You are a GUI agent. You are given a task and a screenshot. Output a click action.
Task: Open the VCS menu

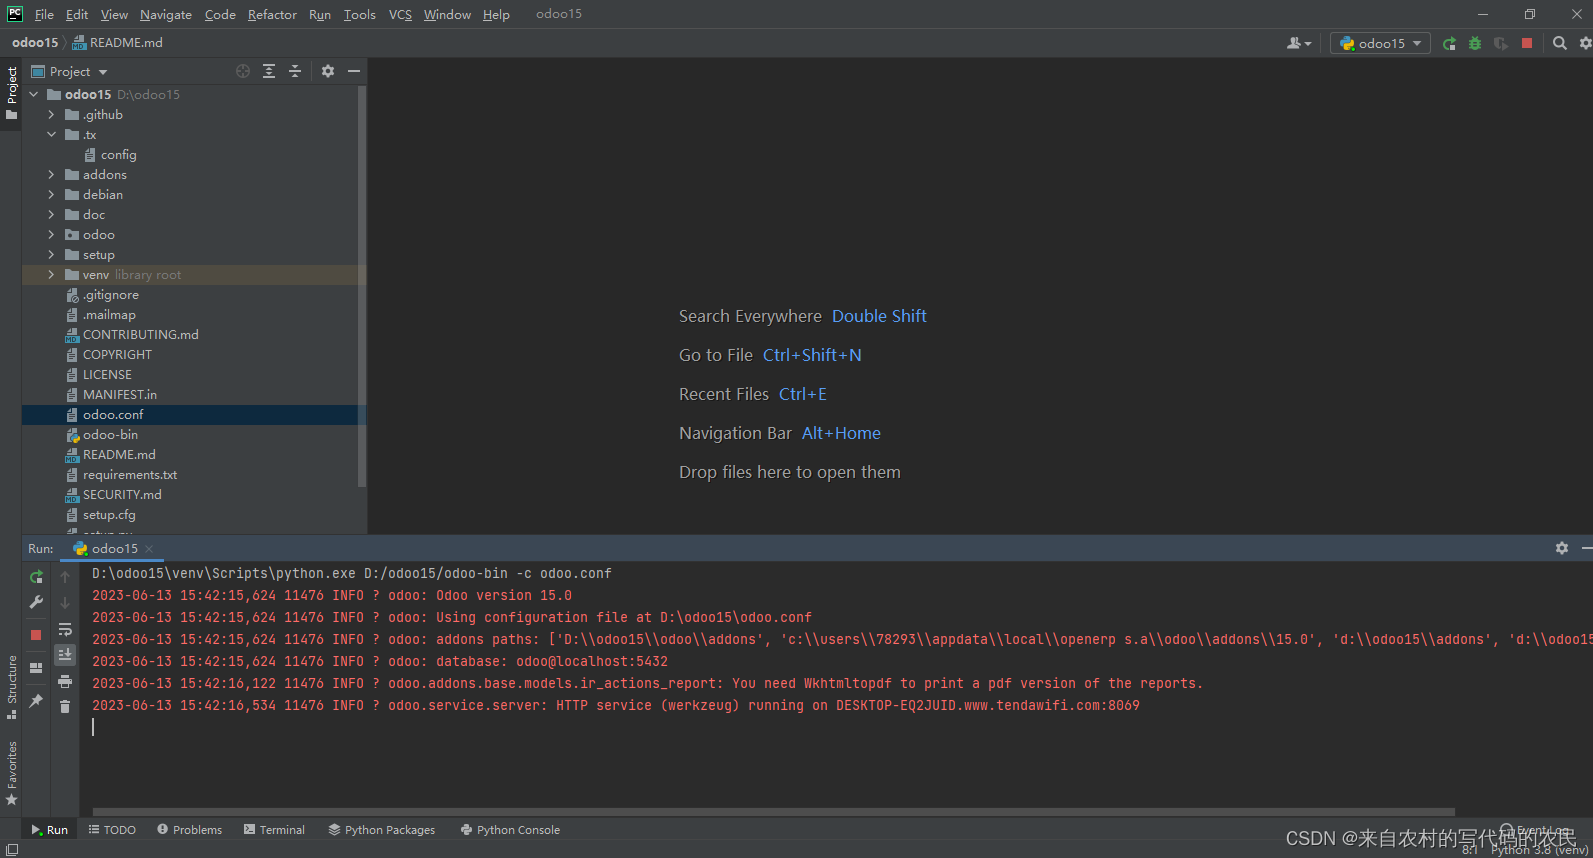(400, 14)
